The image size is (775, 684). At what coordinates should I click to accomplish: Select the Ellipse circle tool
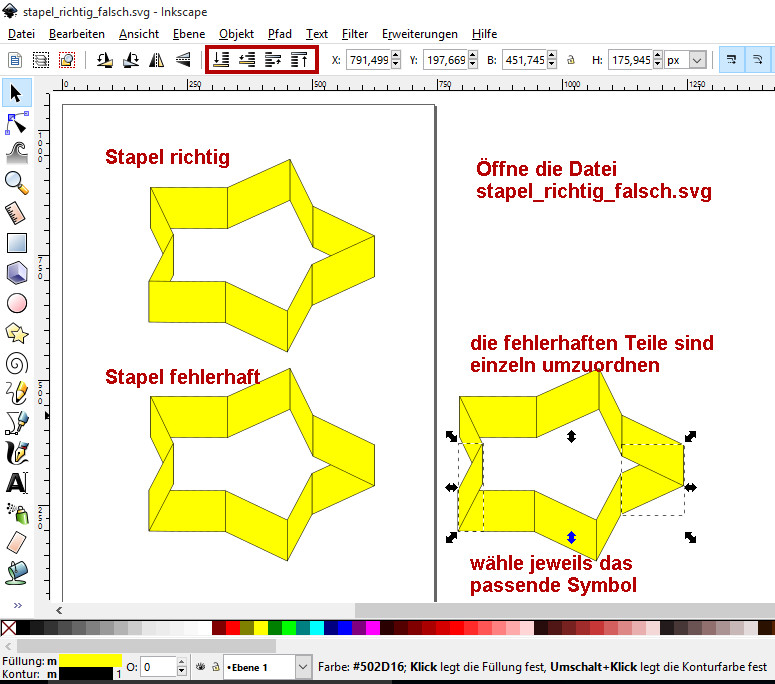(17, 303)
